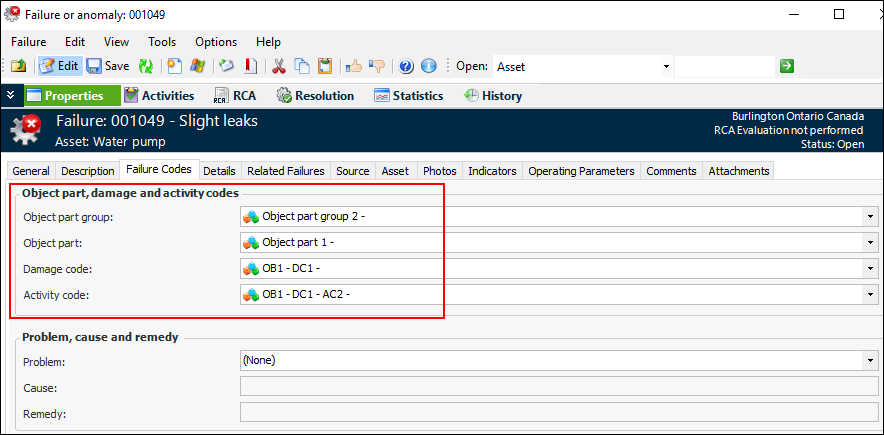
Task: Expand the Activity code dropdown arrow
Action: click(x=870, y=295)
